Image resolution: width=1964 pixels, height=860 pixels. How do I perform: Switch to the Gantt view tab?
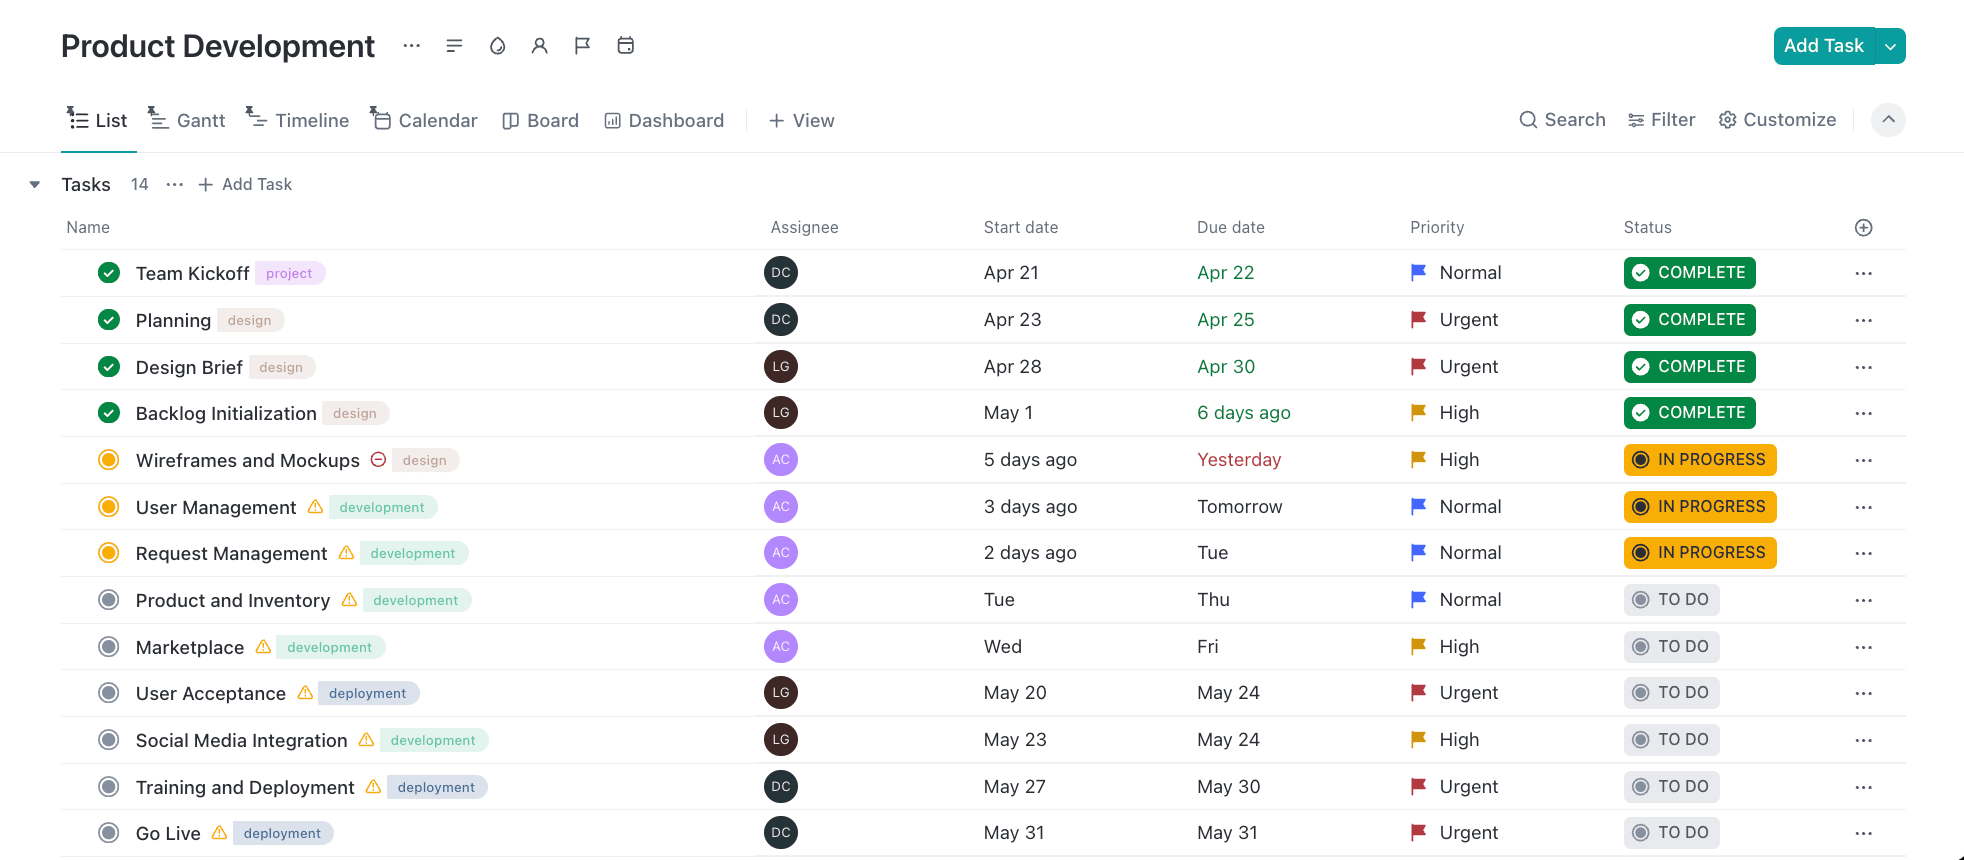tap(187, 120)
